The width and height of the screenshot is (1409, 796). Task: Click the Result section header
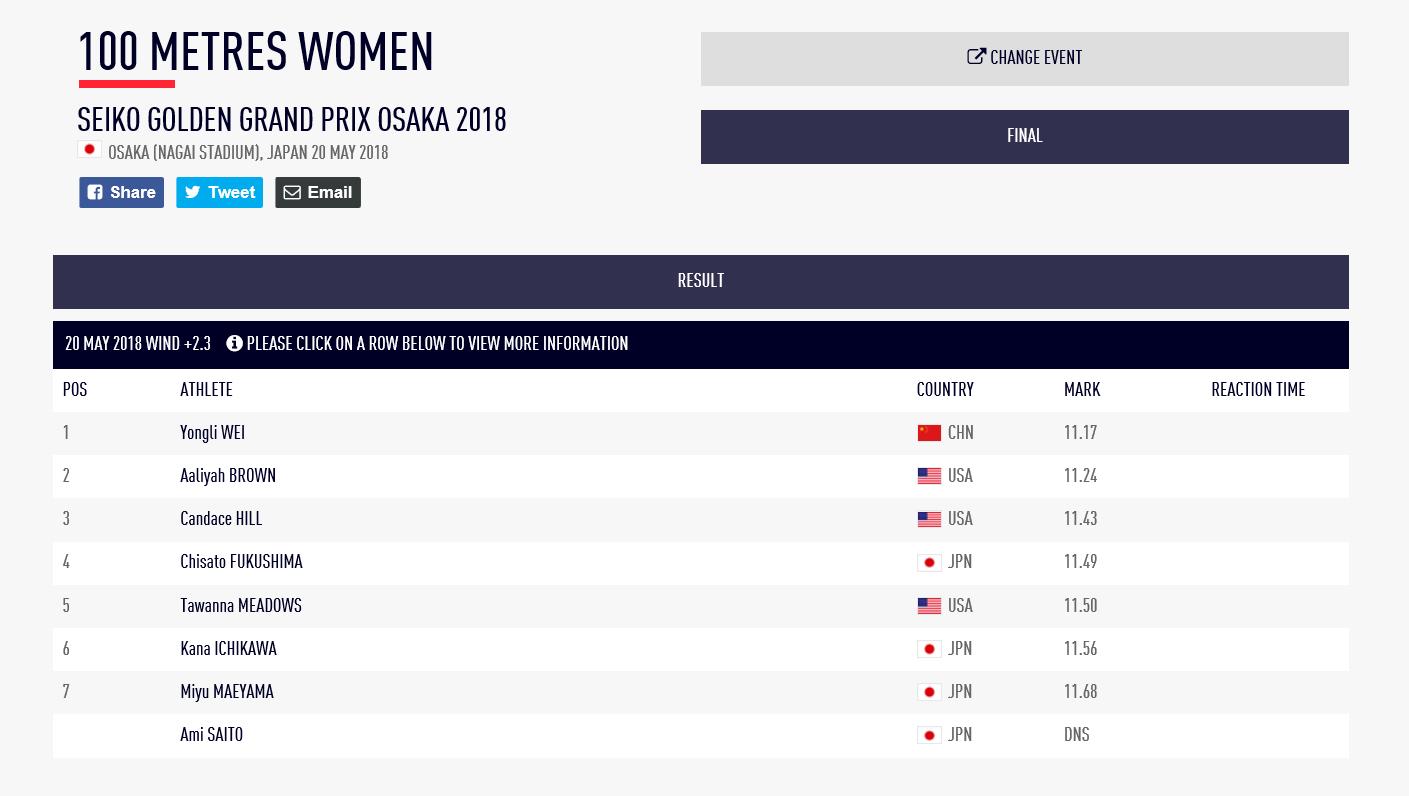(700, 281)
